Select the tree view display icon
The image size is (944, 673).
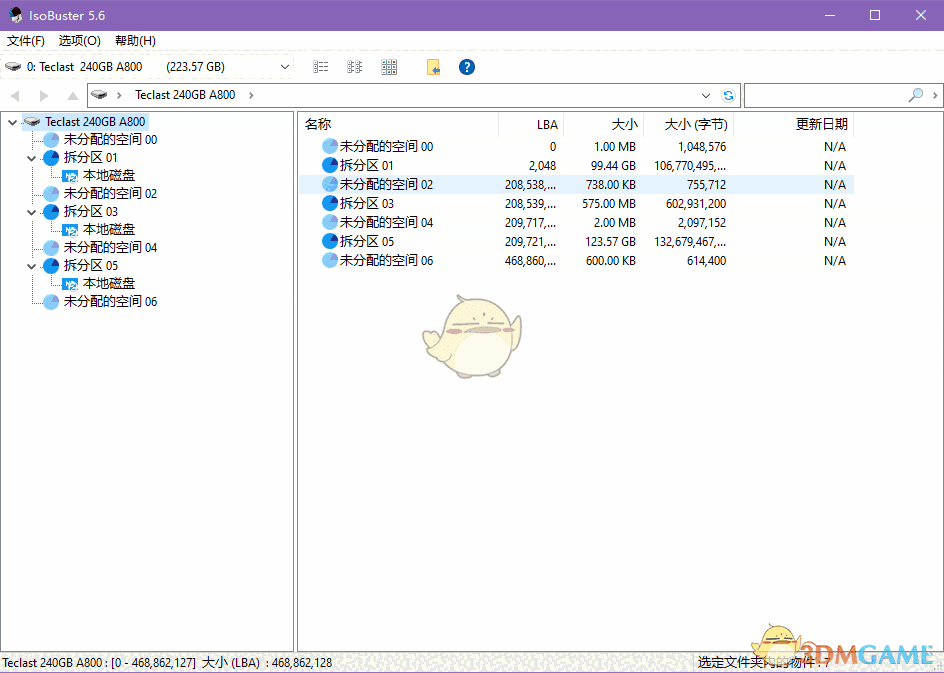(353, 67)
